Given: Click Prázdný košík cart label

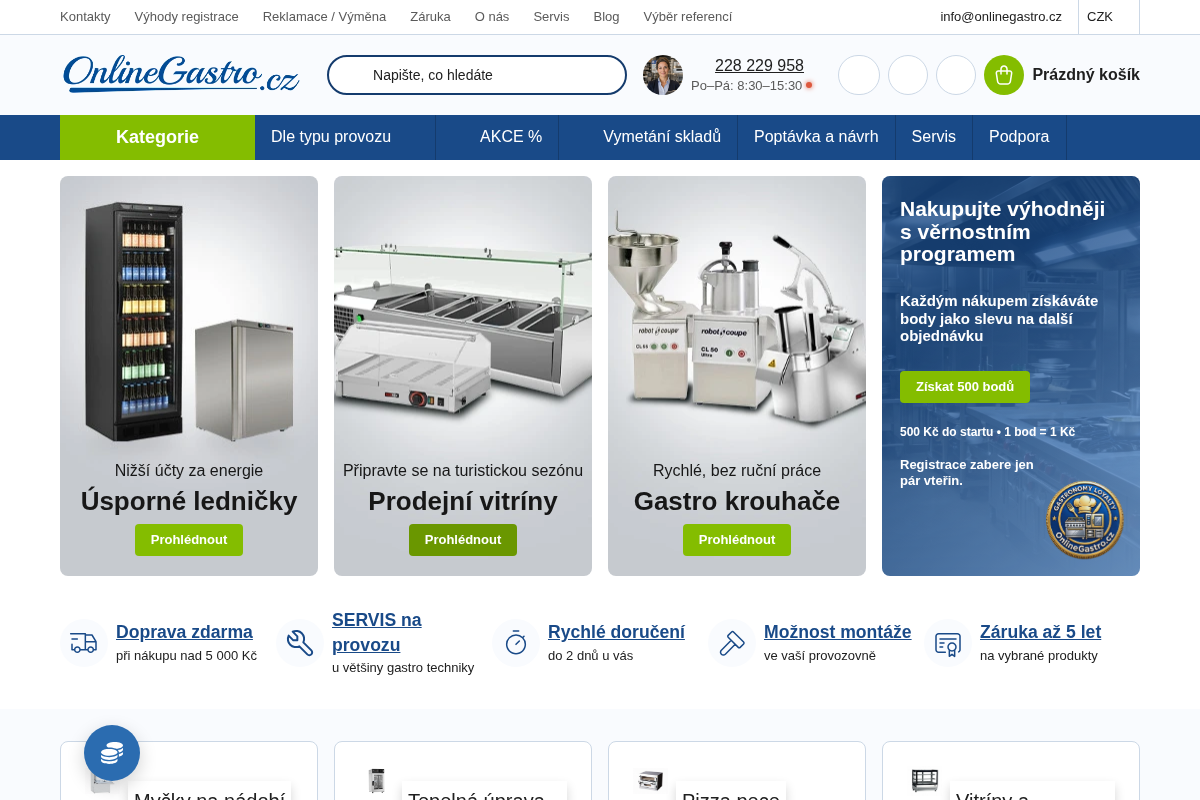Looking at the screenshot, I should pos(1086,75).
